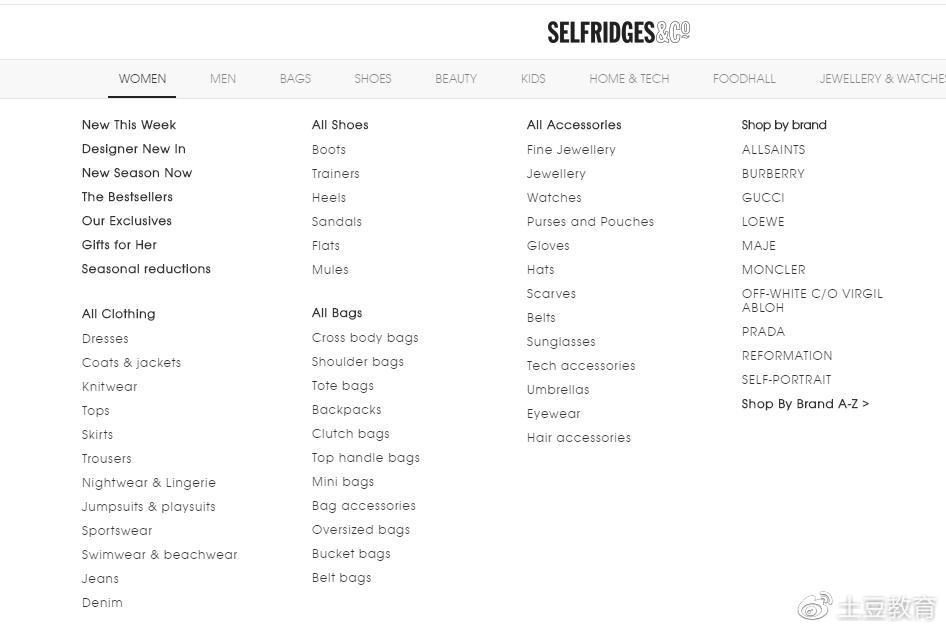Screen dimensions: 946x630
Task: Select the HOME & TECH tab
Action: click(x=629, y=79)
